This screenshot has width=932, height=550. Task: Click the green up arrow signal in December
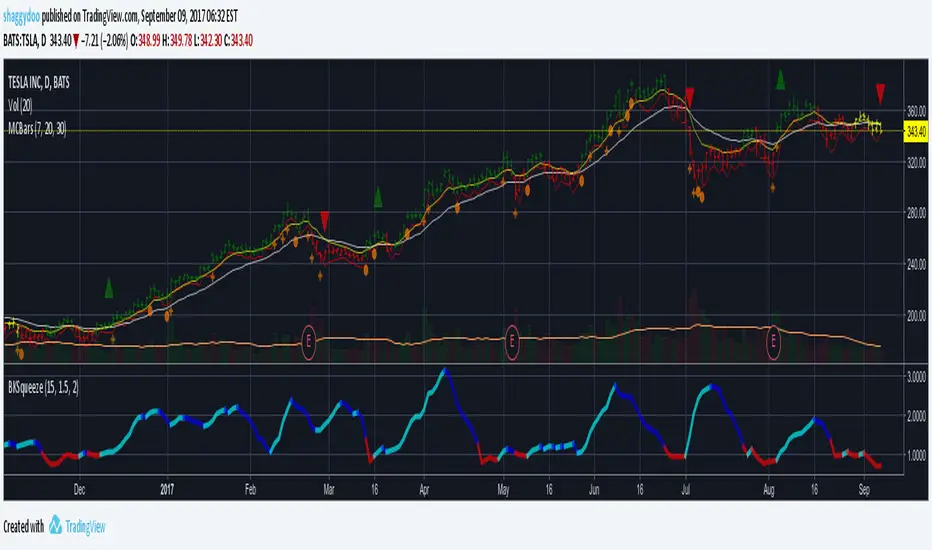click(109, 288)
